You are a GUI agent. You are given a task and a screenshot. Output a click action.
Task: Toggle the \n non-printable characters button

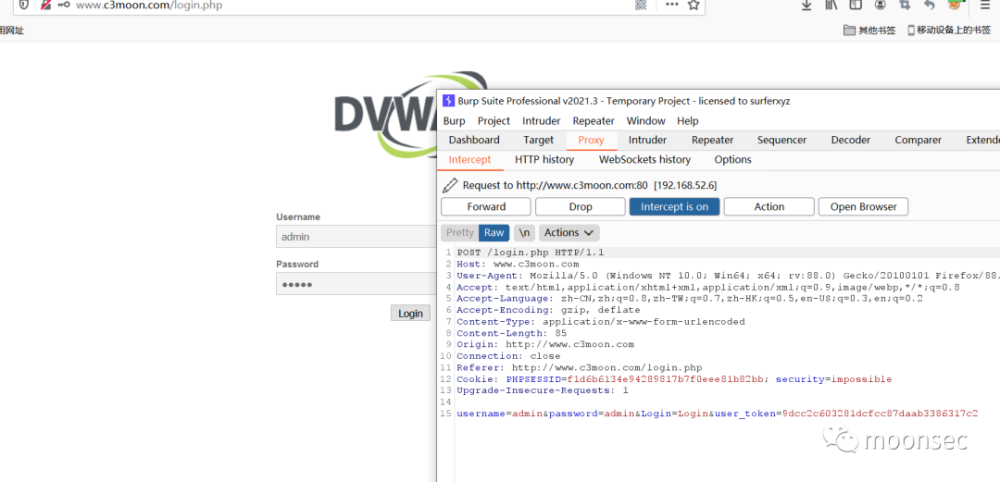click(524, 233)
